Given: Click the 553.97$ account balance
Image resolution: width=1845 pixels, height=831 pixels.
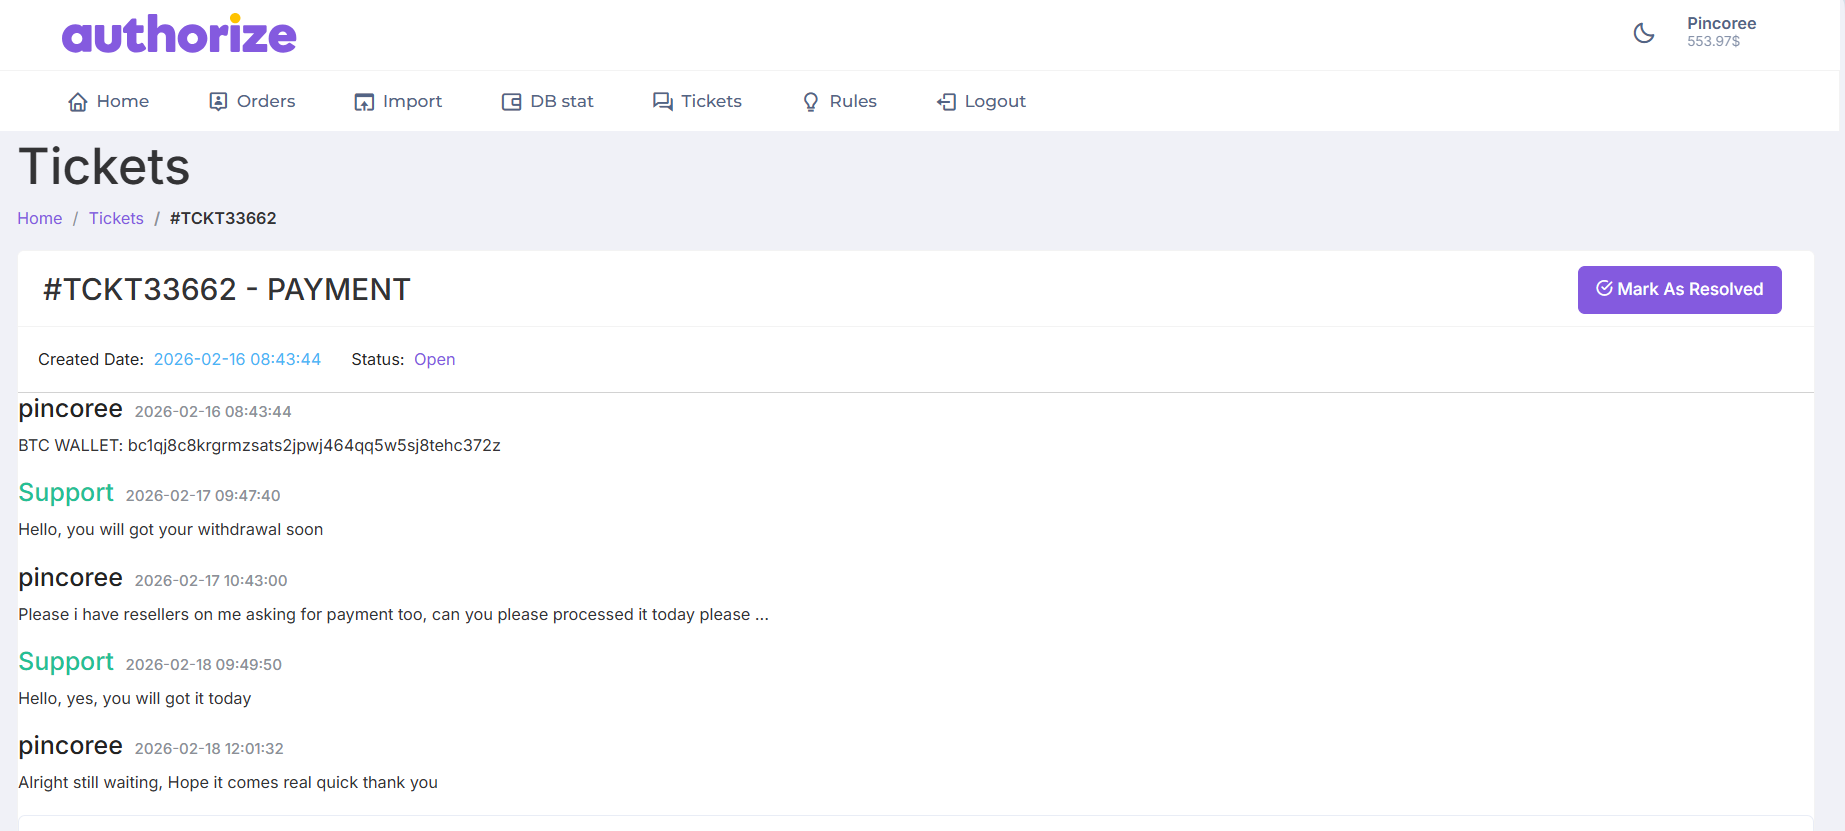Looking at the screenshot, I should (1713, 42).
